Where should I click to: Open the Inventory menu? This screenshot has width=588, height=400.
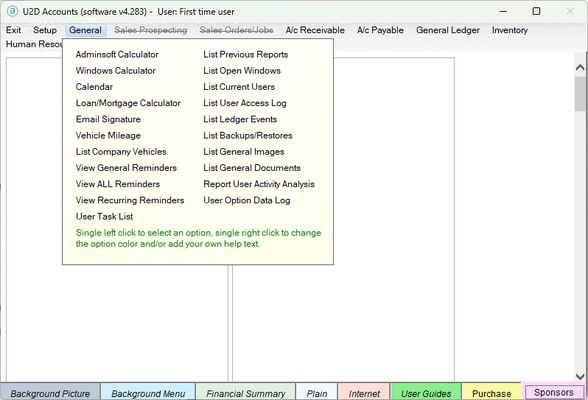coord(510,30)
